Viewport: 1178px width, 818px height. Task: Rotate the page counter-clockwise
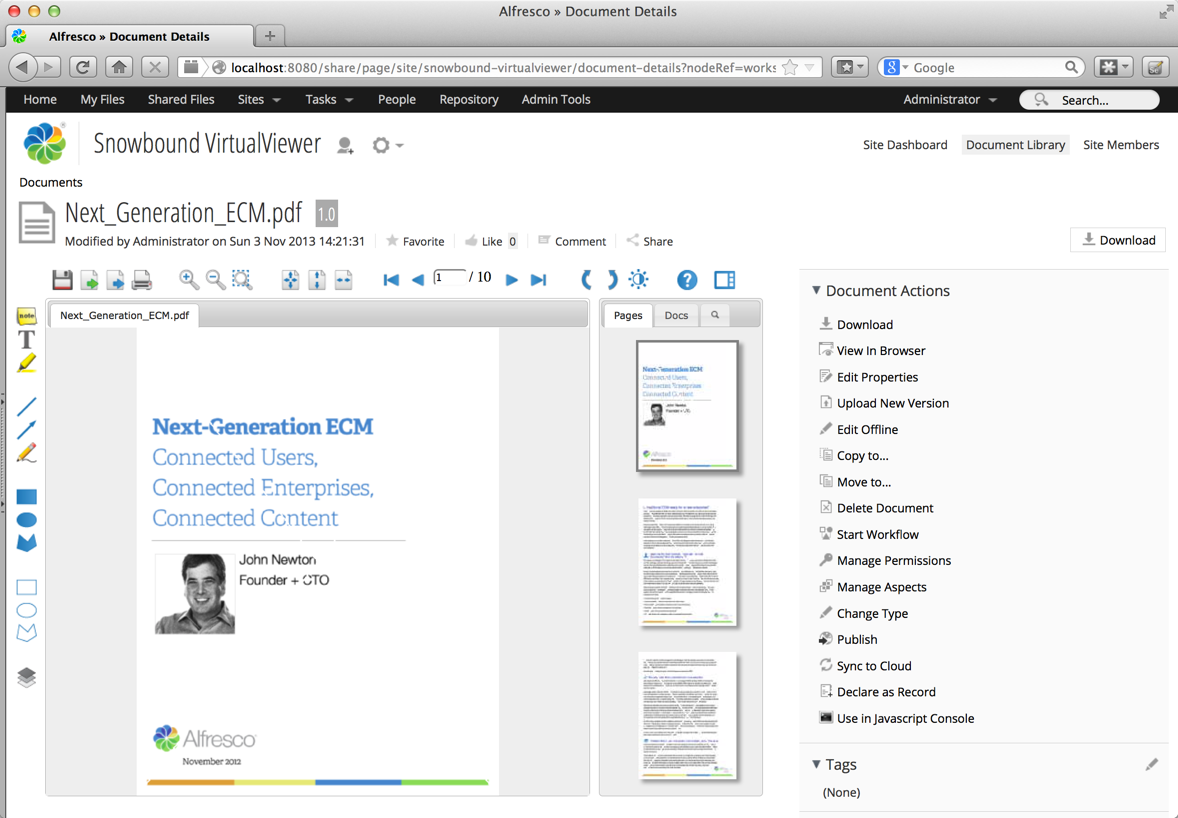tap(586, 280)
